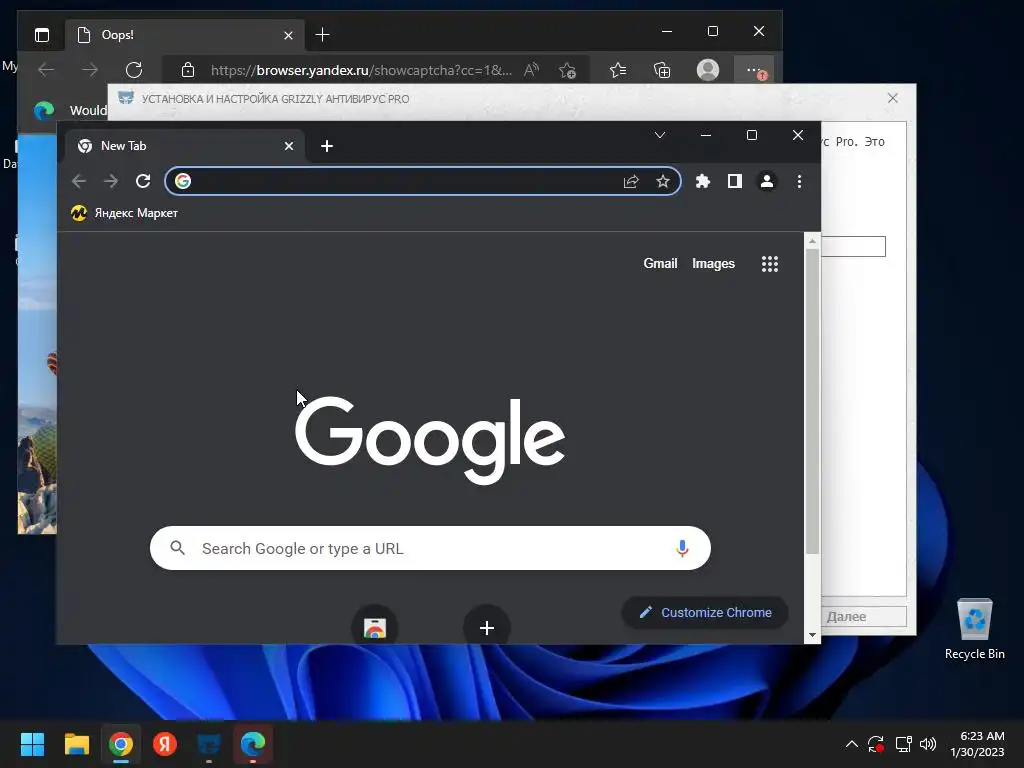Open volume control in system tray

tap(927, 744)
